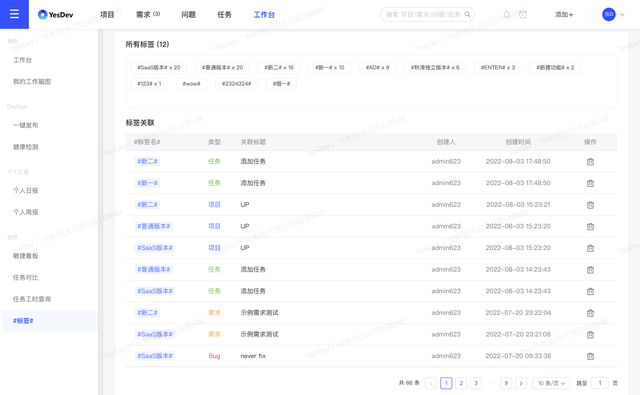Image resolution: width=640 pixels, height=395 pixels.
Task: Open the hamburger menu icon
Action: [x=14, y=14]
